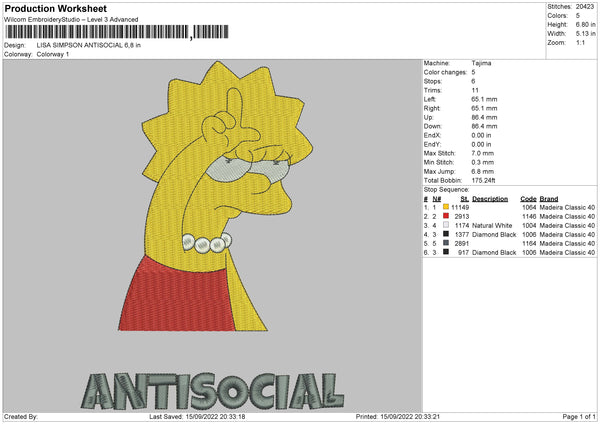
Task: Click thread code 1064
Action: pos(529,207)
